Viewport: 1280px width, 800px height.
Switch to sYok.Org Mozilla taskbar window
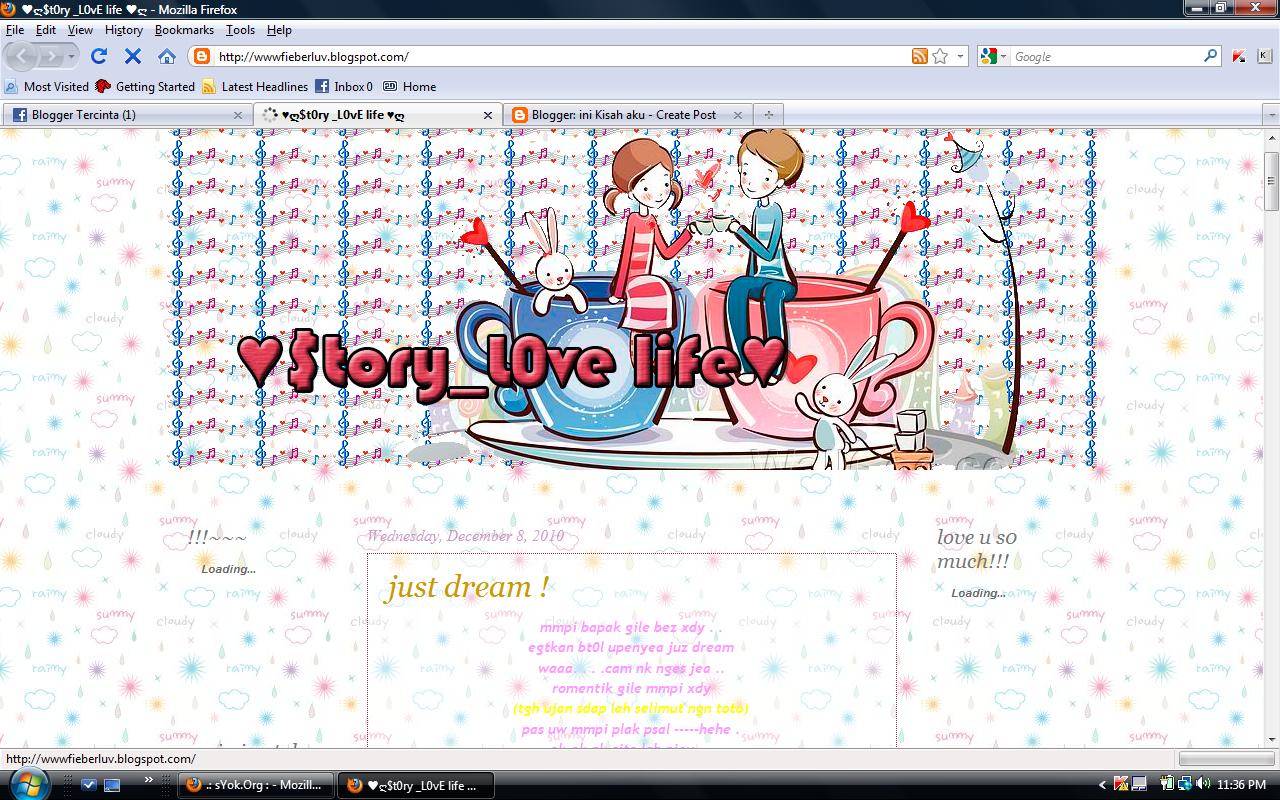[x=255, y=785]
